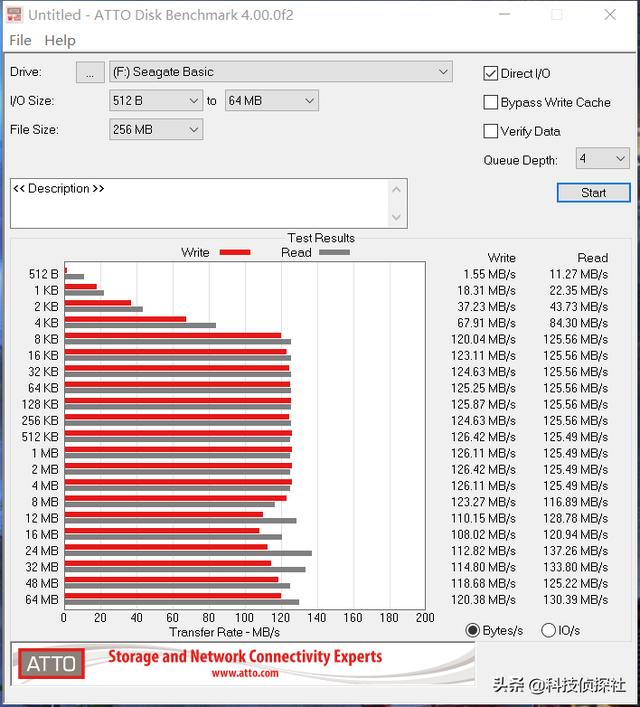Click the ATTO Disk Benchmark title bar icon
The height and width of the screenshot is (707, 640).
14,14
